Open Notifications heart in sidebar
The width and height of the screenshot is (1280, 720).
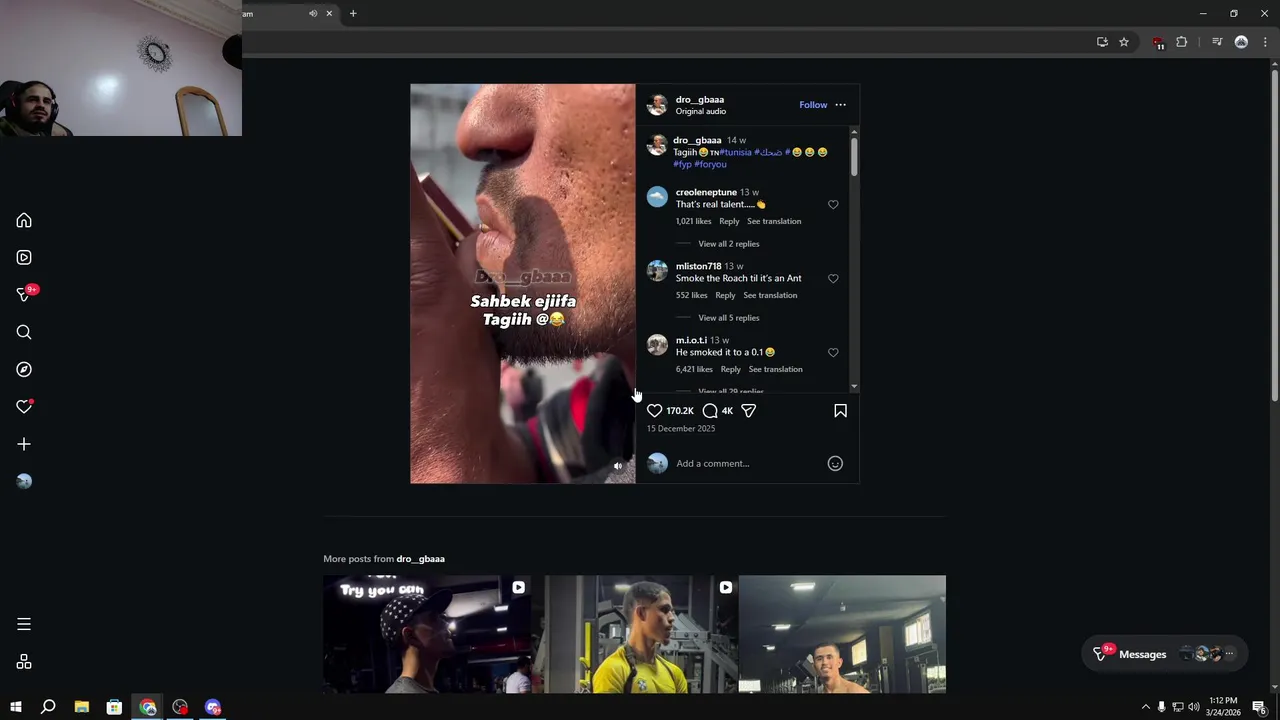(x=24, y=407)
